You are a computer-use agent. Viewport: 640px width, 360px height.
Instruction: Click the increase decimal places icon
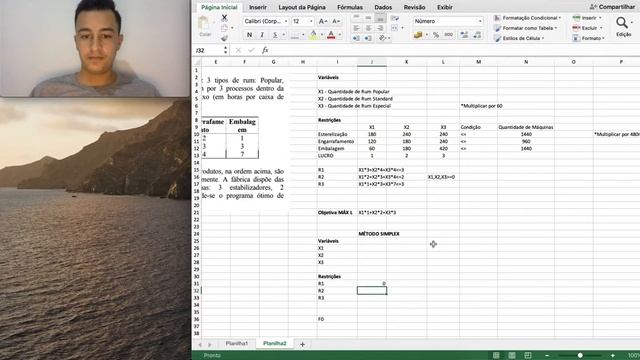(464, 35)
